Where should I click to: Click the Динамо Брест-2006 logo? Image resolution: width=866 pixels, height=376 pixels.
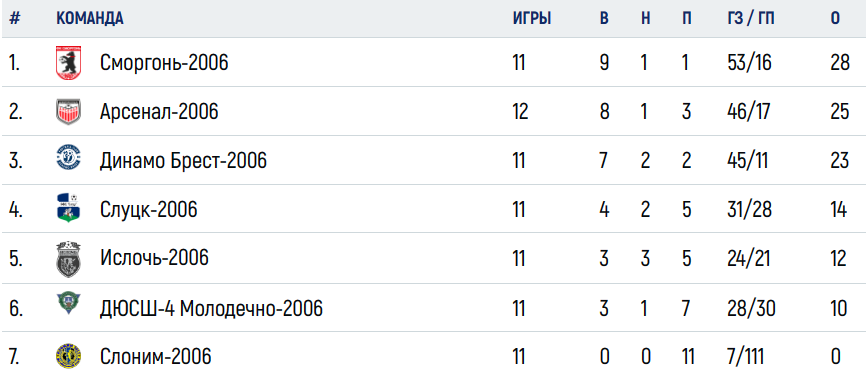(x=68, y=161)
